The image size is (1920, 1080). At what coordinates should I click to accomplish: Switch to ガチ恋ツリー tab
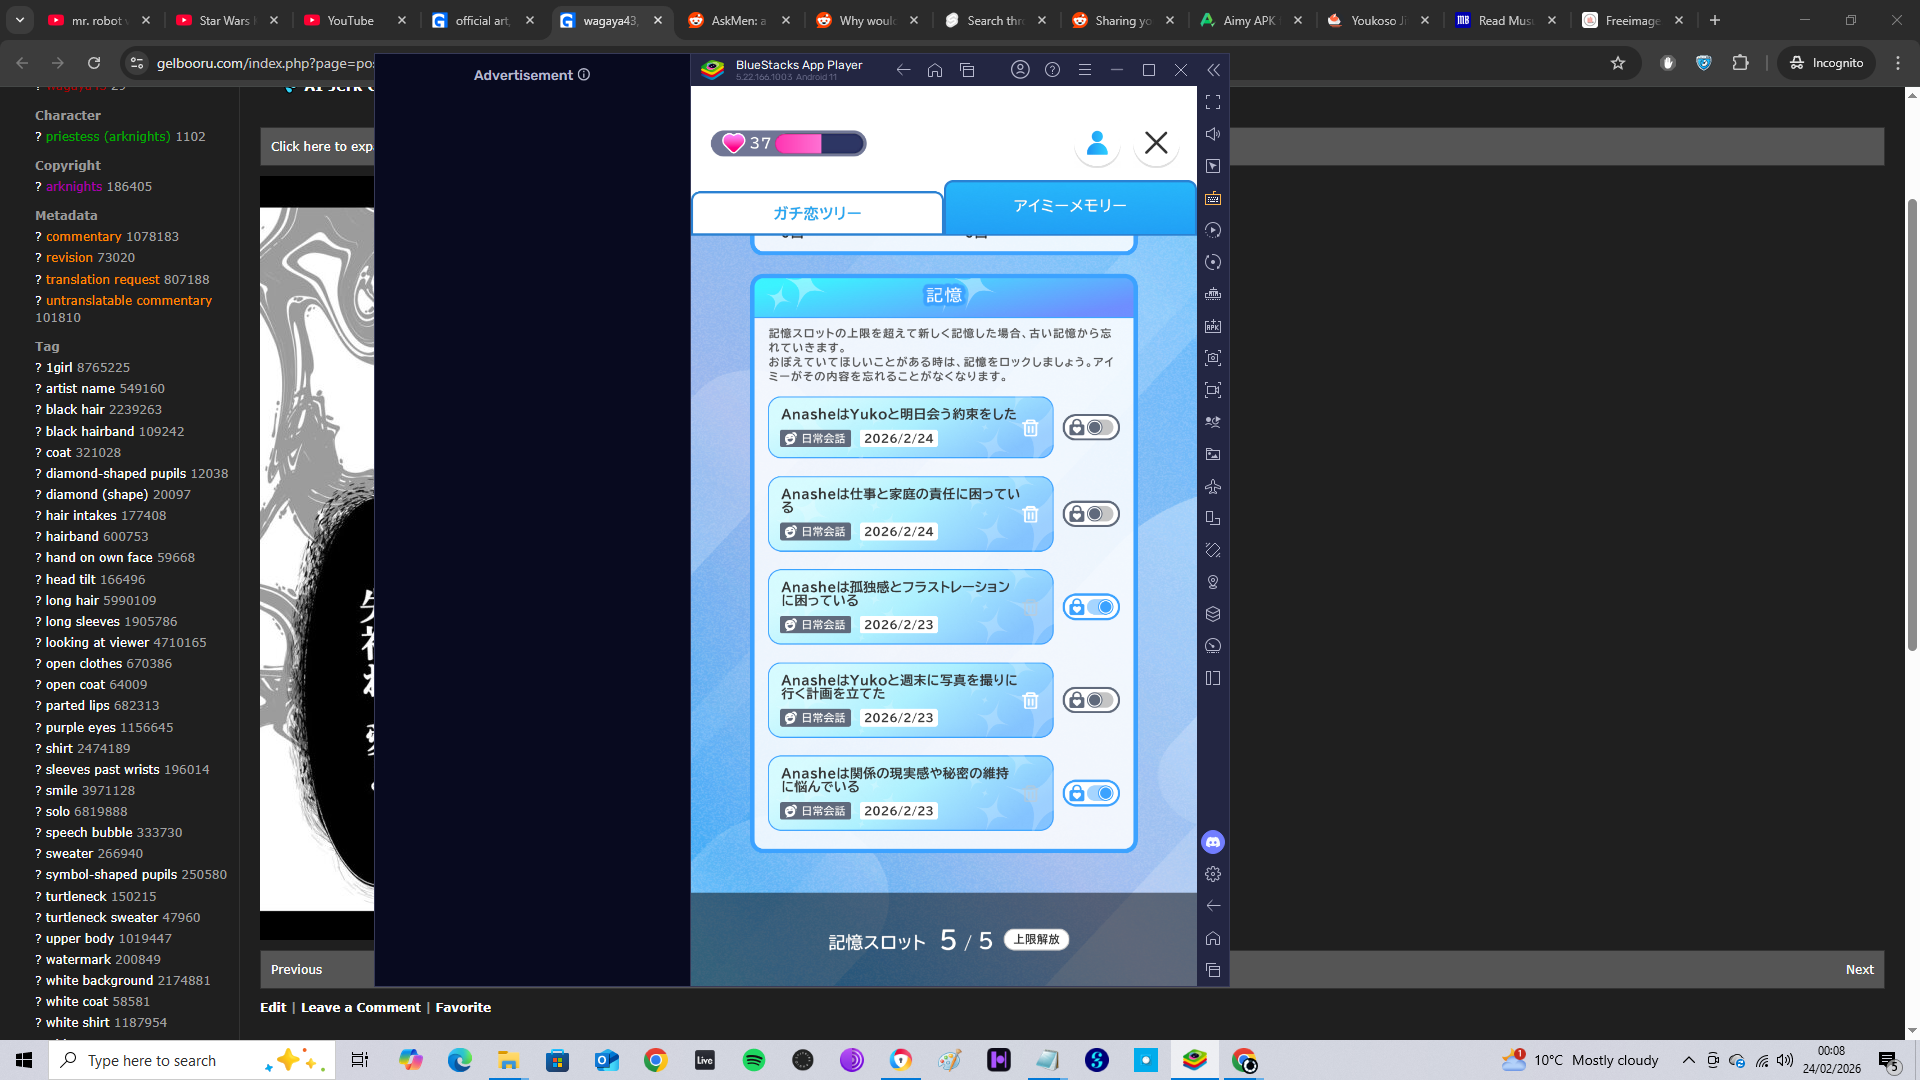[x=816, y=213]
